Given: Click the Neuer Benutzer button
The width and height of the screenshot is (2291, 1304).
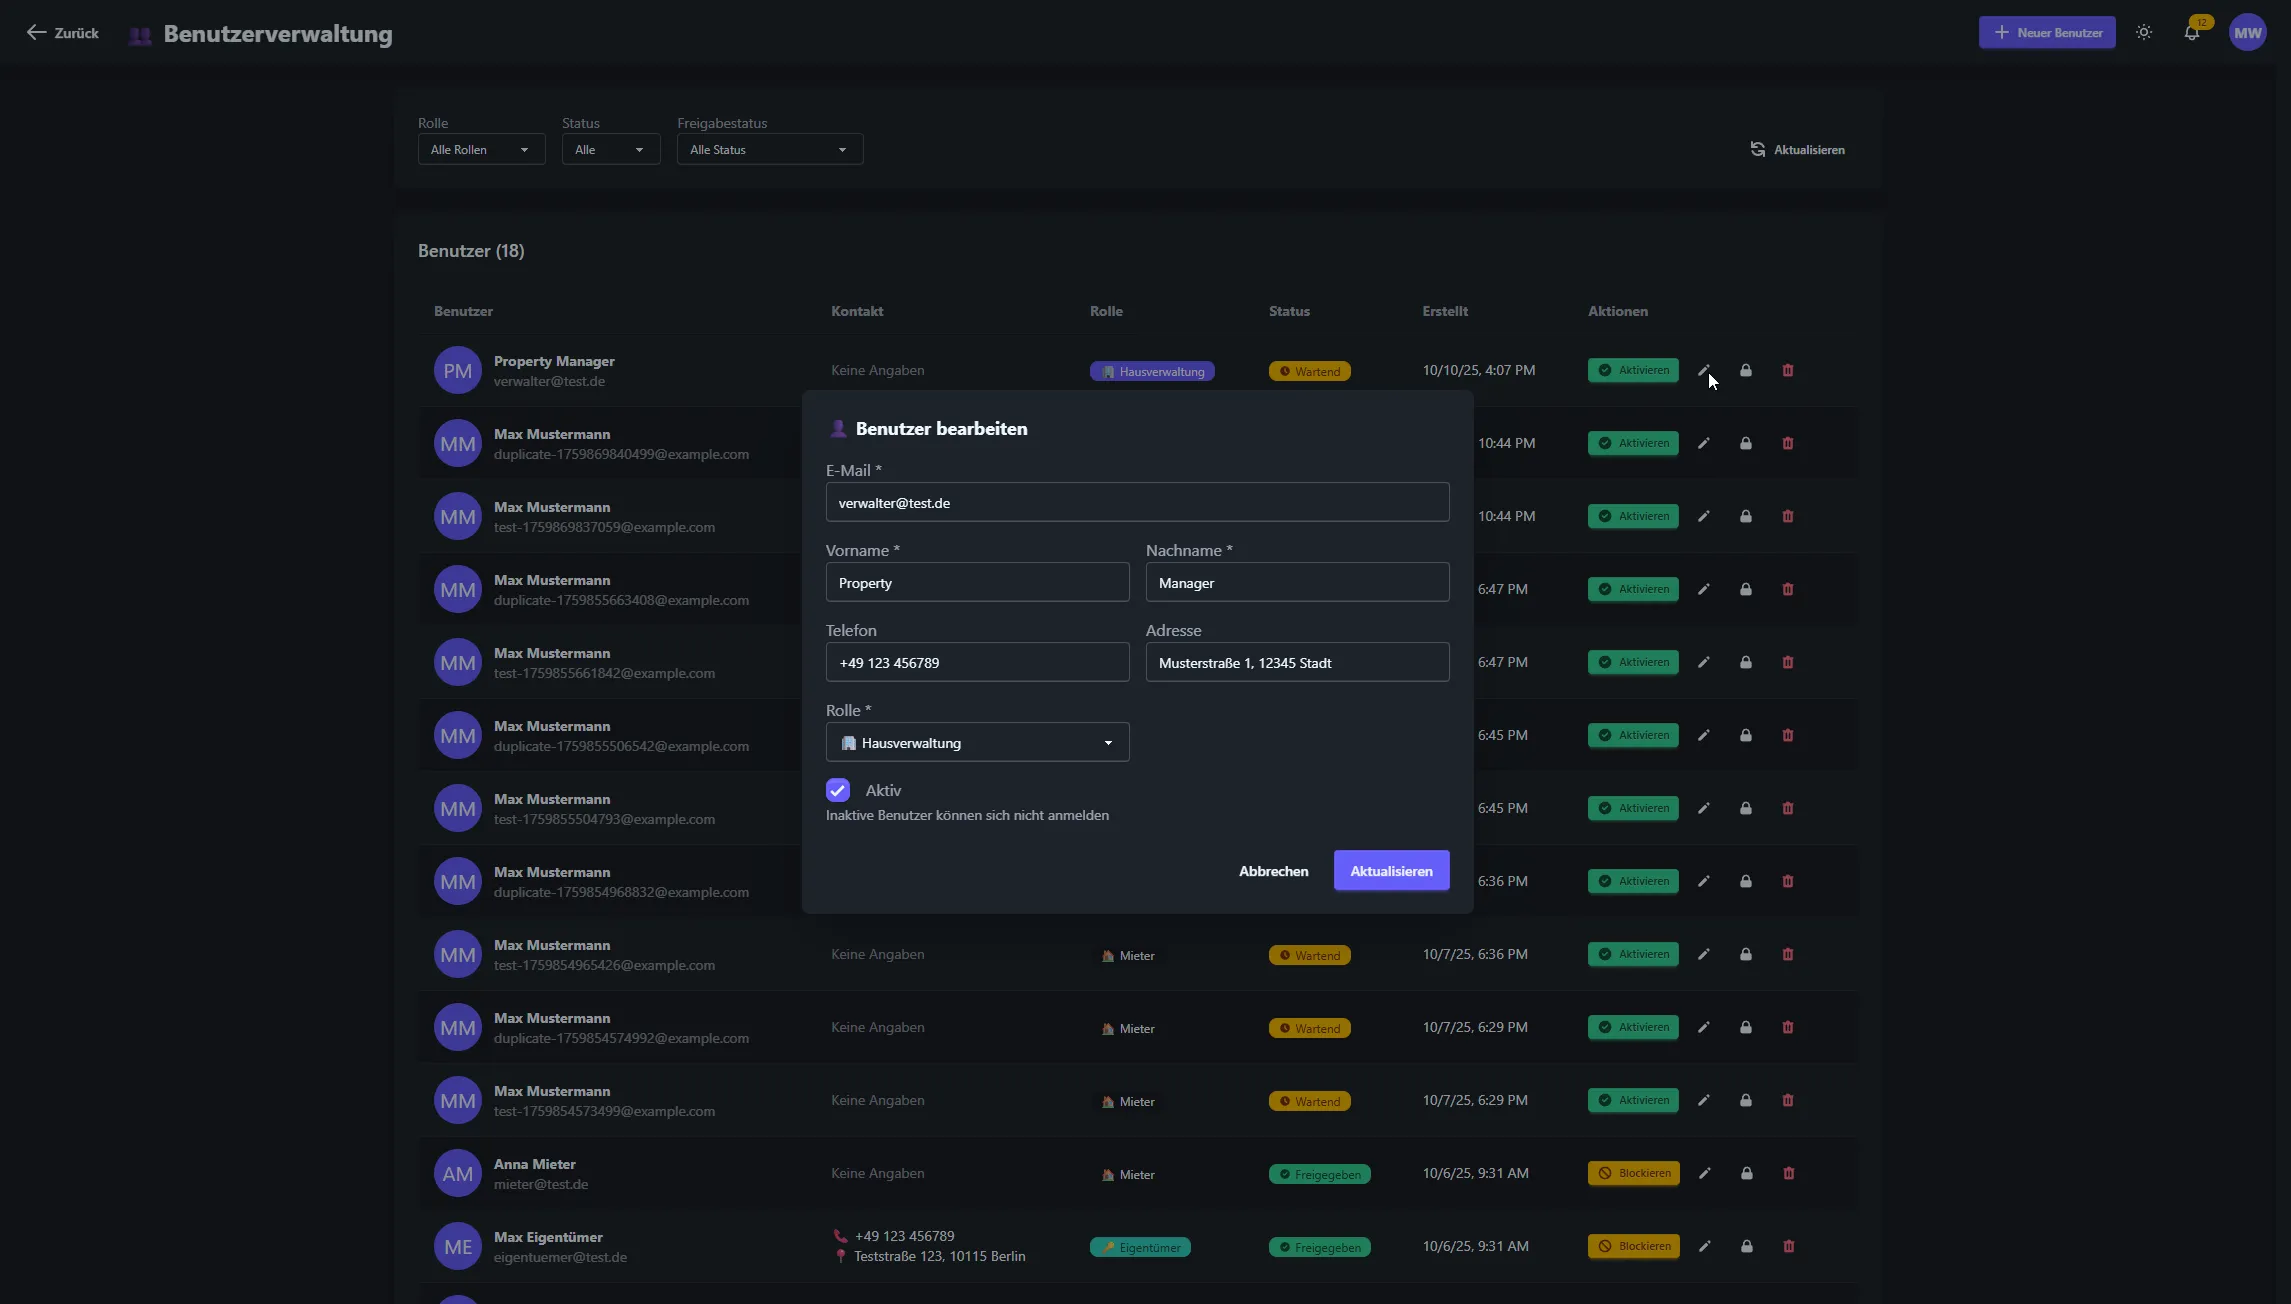Looking at the screenshot, I should 2046,33.
